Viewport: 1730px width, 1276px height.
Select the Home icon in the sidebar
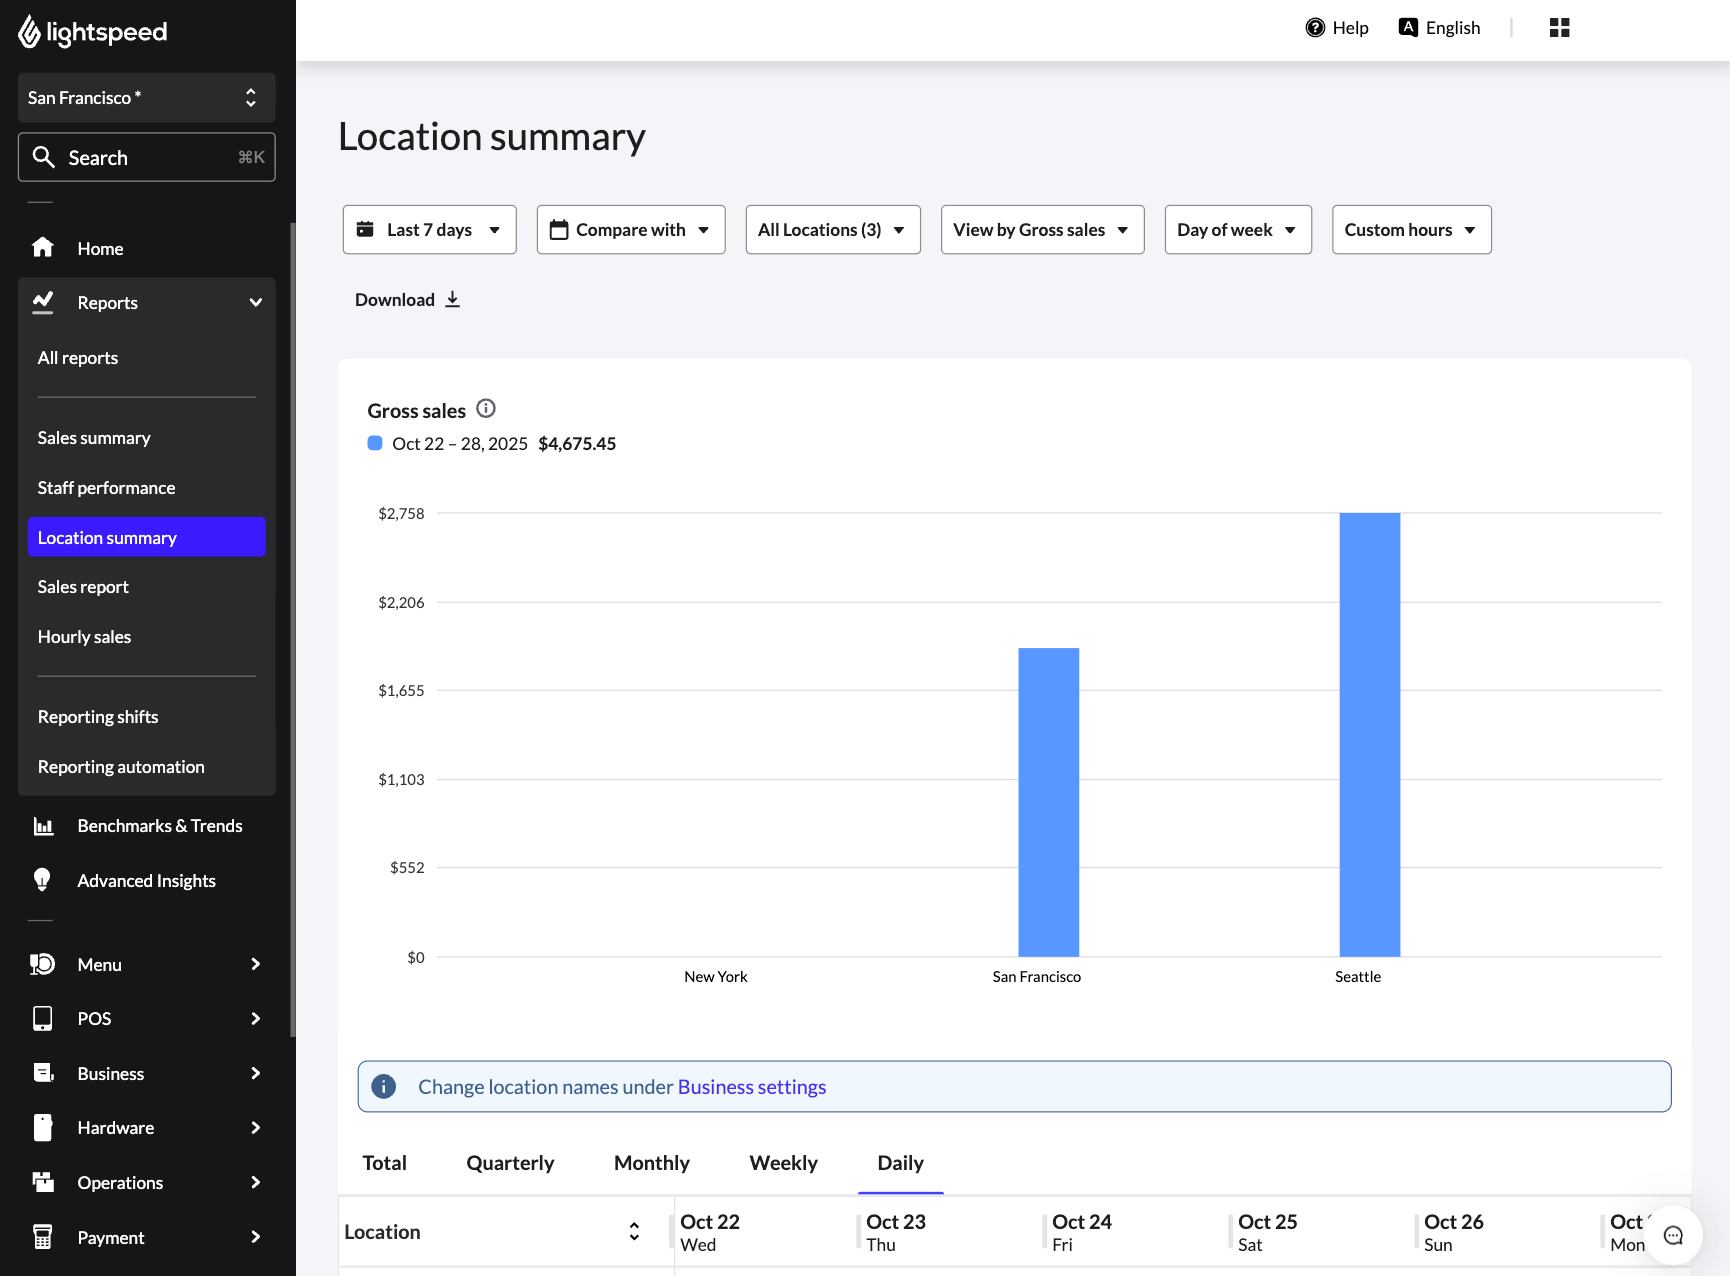(42, 248)
